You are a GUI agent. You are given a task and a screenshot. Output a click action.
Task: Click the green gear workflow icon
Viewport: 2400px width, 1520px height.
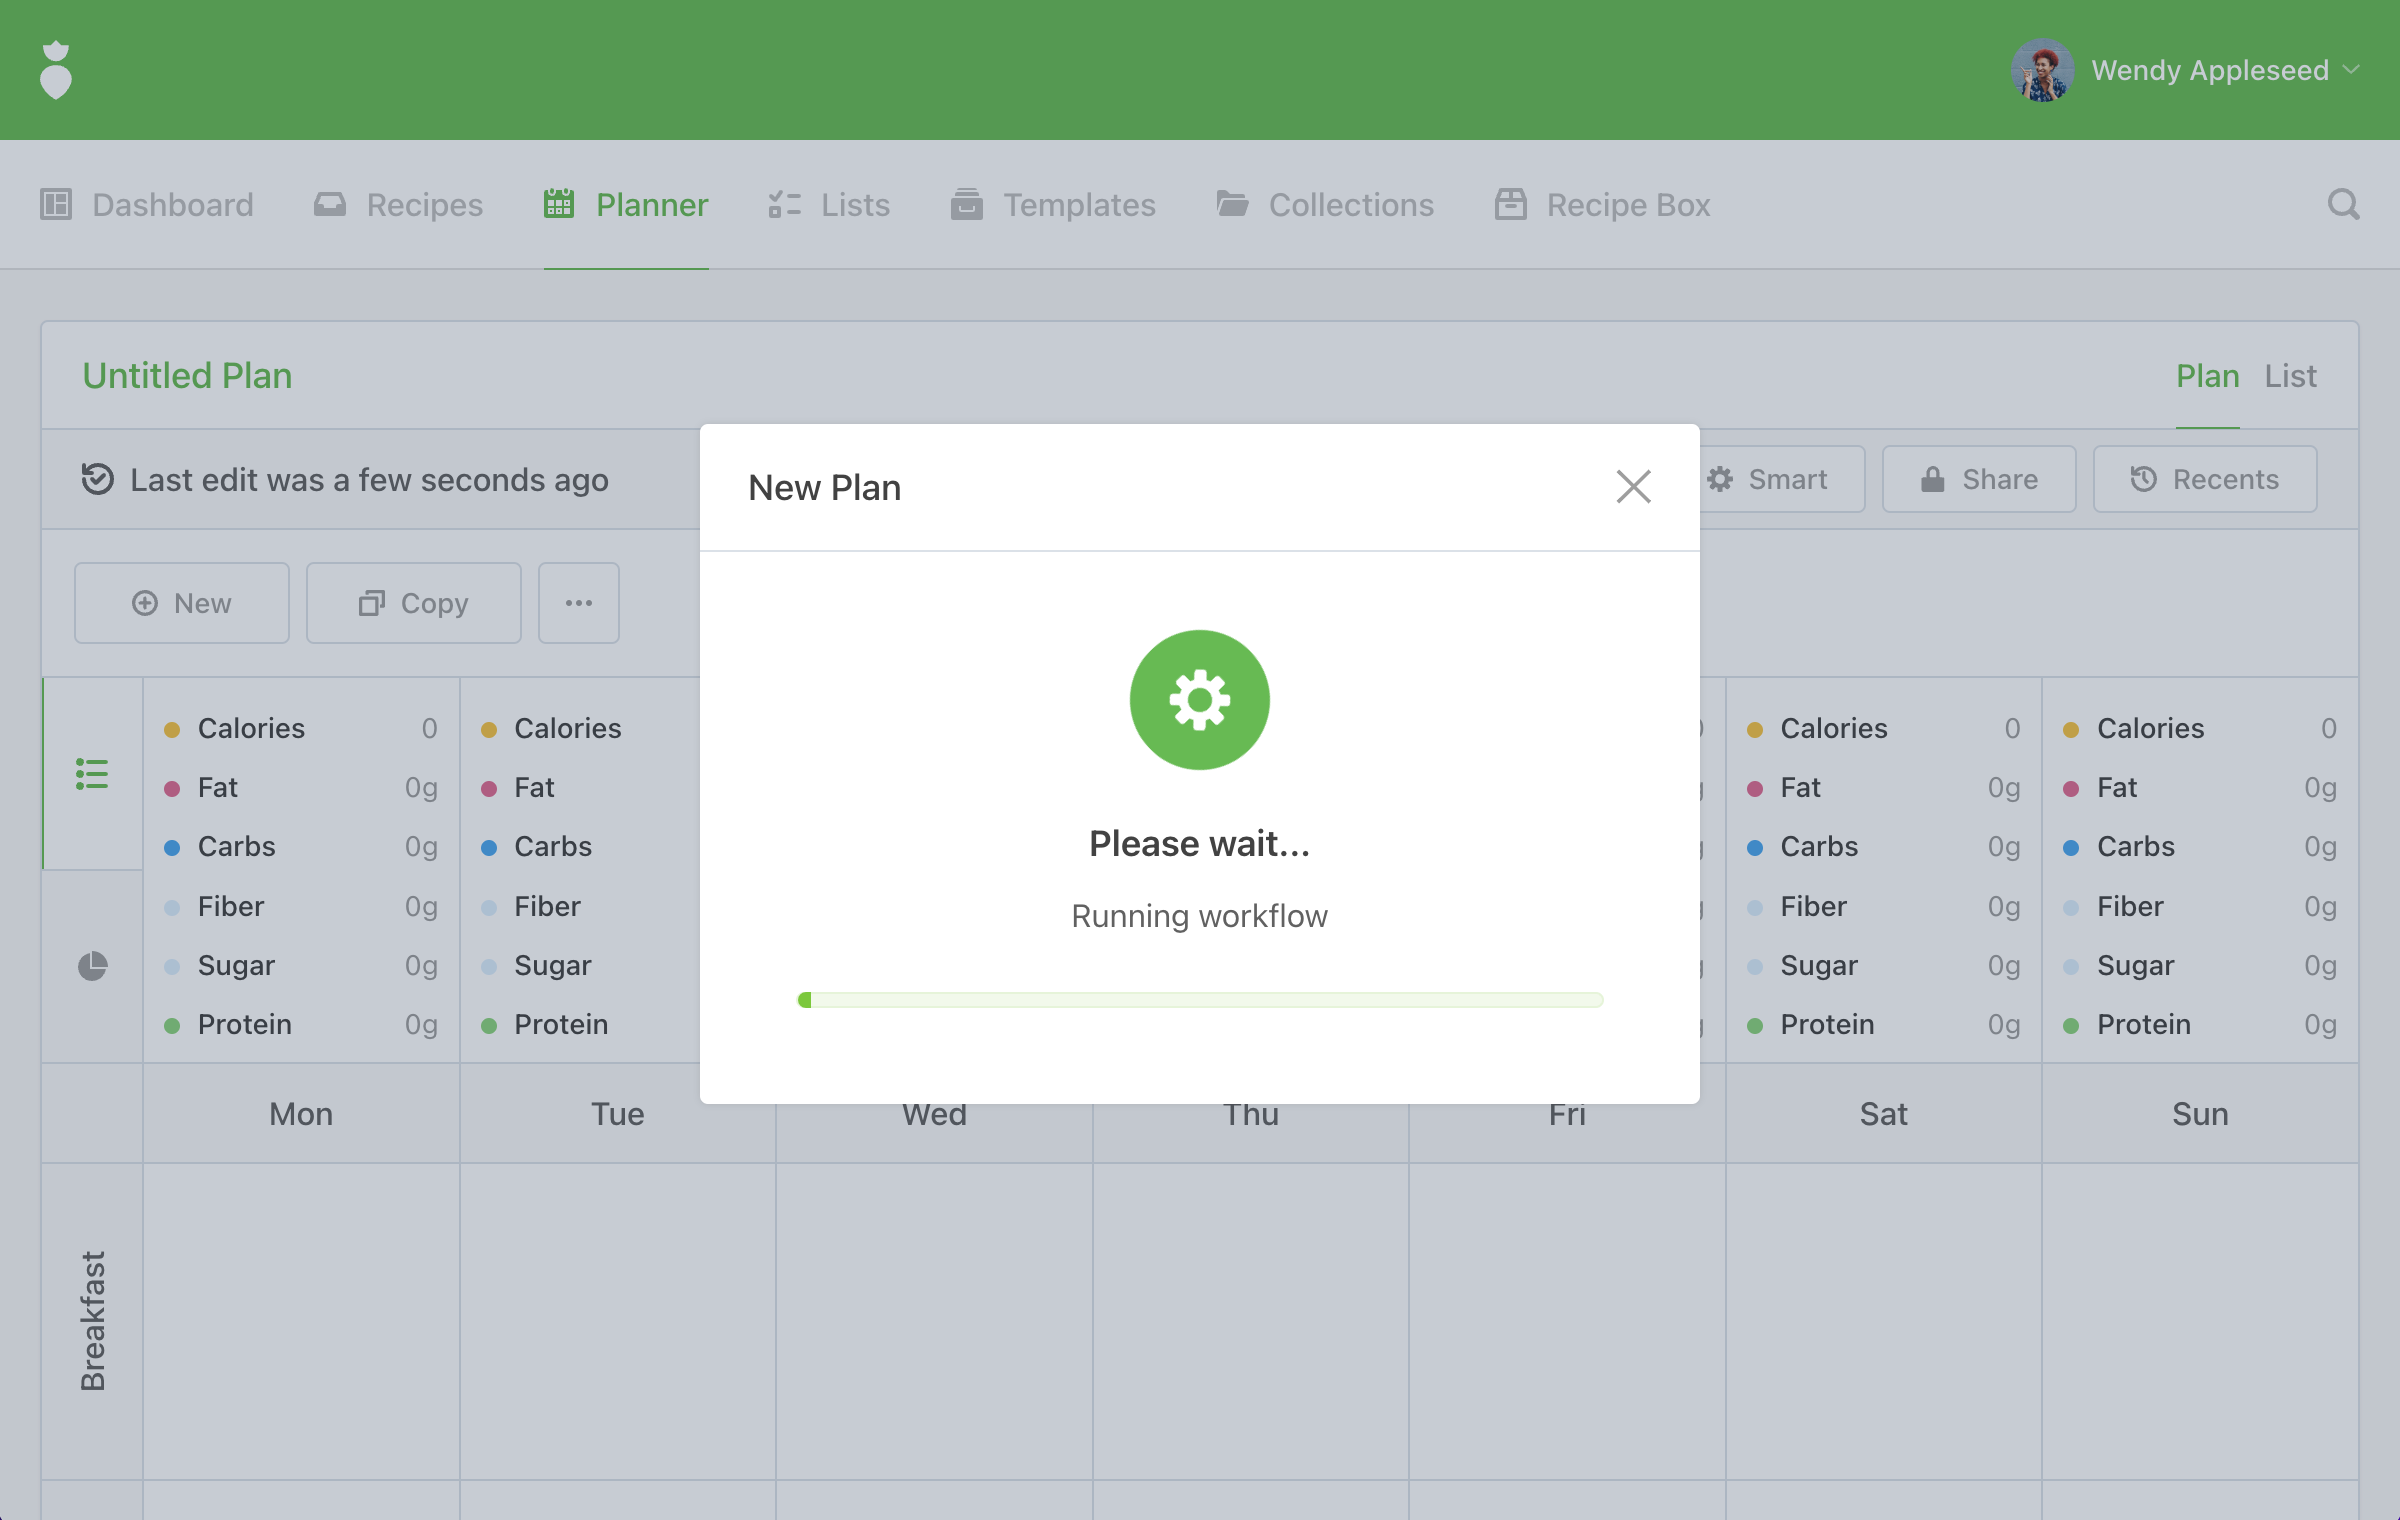coord(1199,700)
